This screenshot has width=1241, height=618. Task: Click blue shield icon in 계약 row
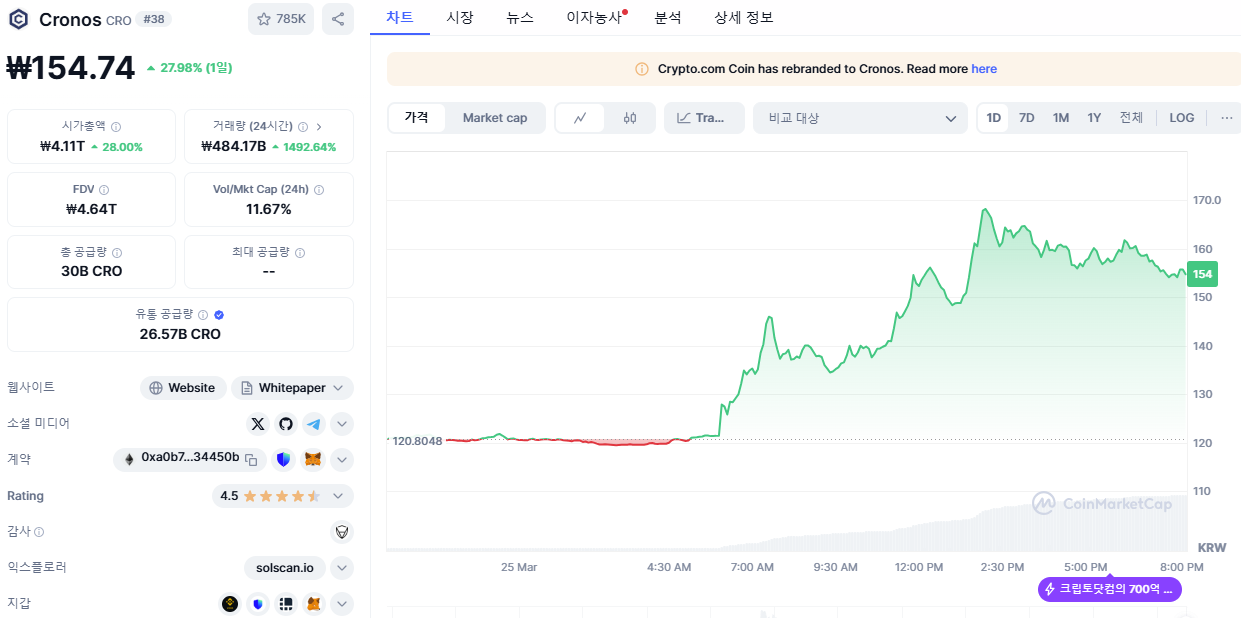point(283,460)
